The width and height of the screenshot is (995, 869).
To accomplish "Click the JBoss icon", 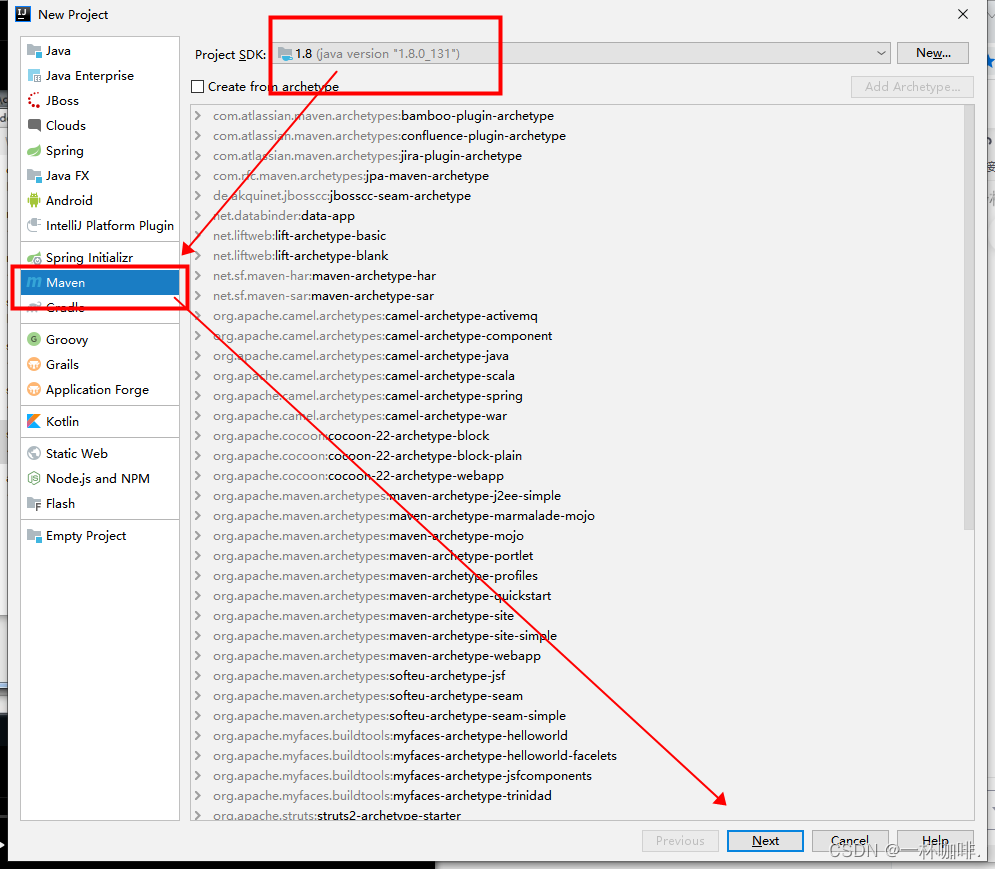I will click(x=34, y=100).
